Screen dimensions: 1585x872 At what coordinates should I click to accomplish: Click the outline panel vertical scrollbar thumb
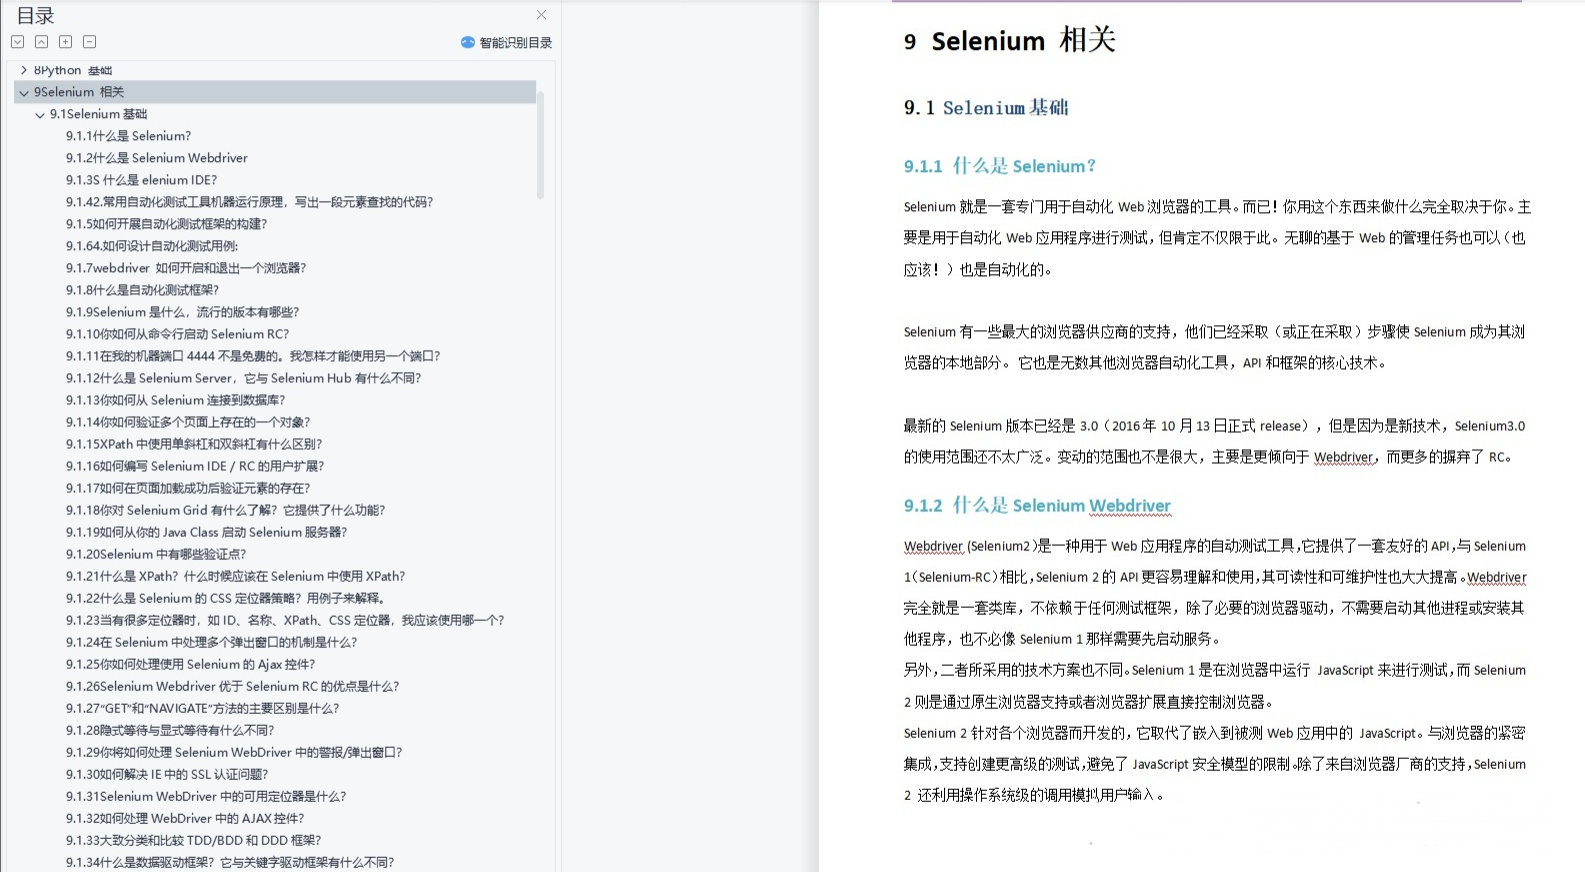point(541,145)
